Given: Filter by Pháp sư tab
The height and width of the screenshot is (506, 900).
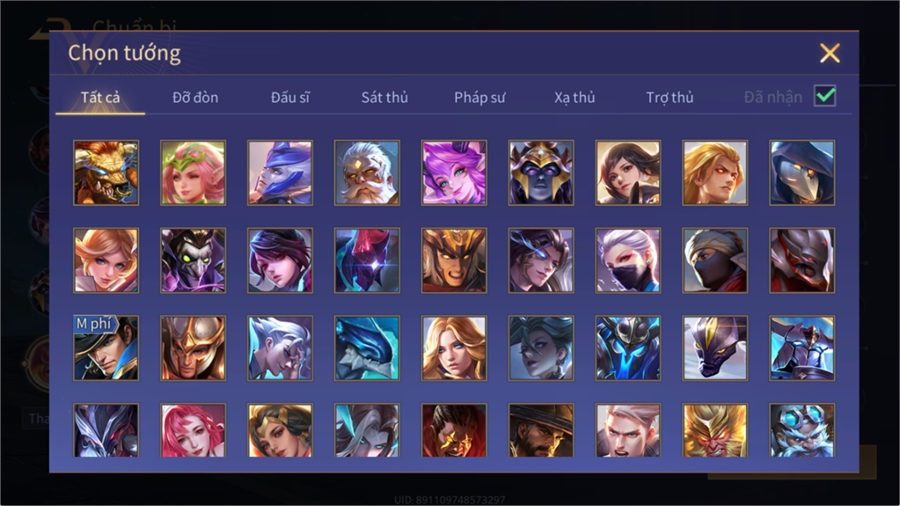Looking at the screenshot, I should 479,98.
